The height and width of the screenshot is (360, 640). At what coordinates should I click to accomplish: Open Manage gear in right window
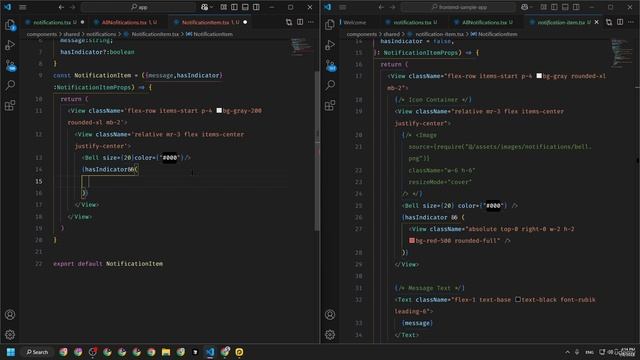[330, 335]
